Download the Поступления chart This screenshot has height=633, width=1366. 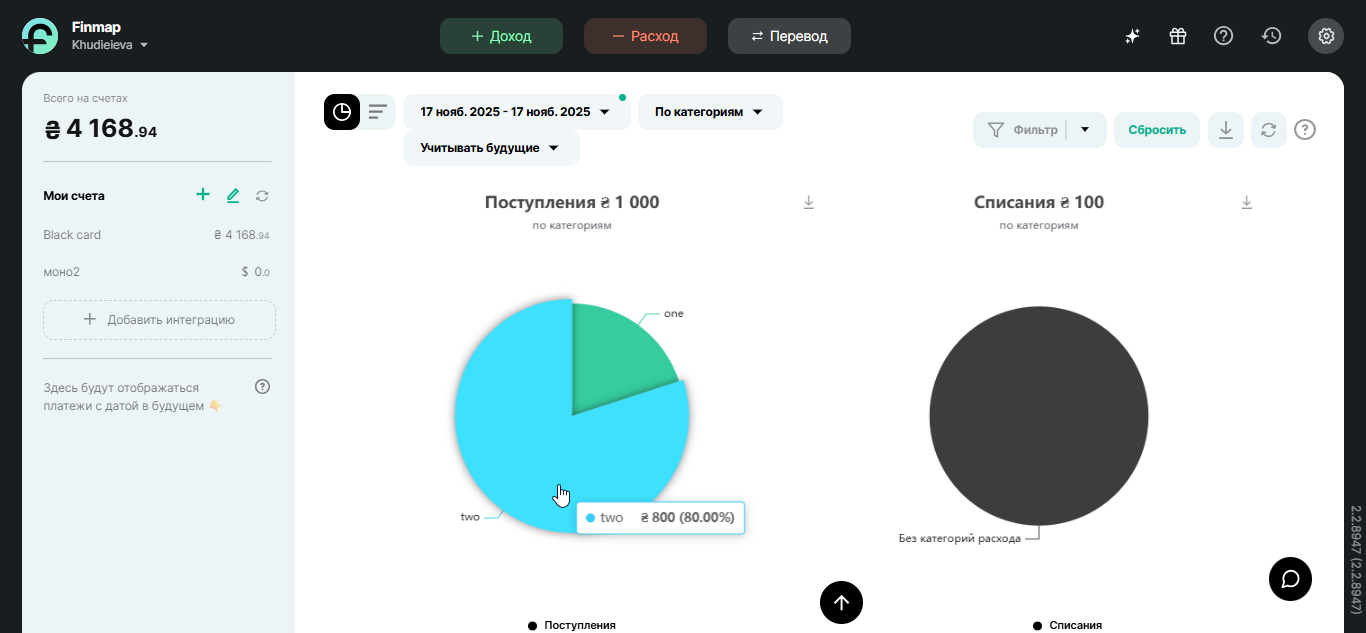point(809,203)
